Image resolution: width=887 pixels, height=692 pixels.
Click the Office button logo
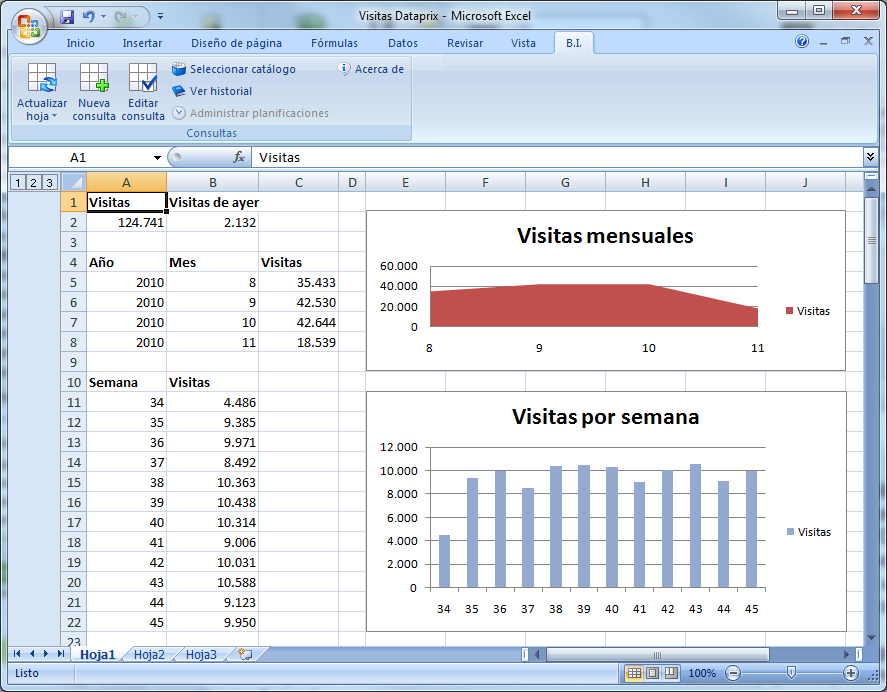point(28,25)
